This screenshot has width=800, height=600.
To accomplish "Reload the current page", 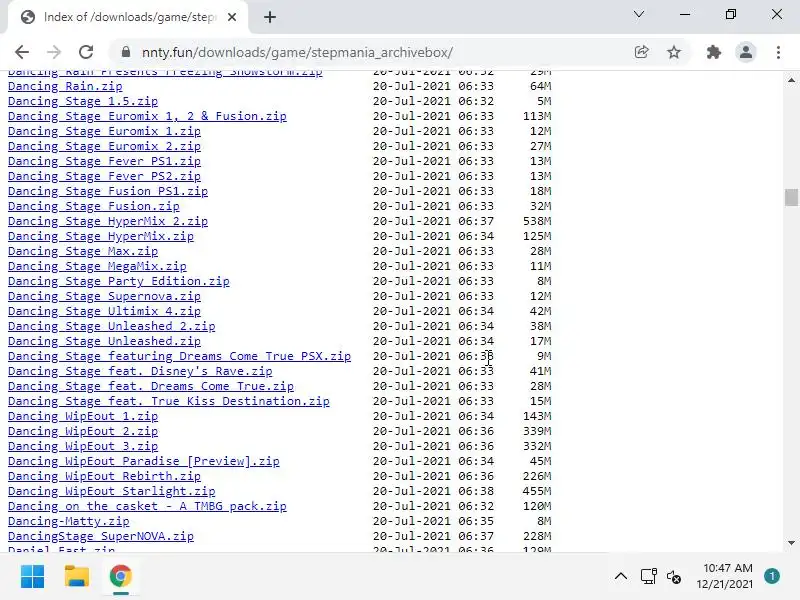I will coord(86,52).
